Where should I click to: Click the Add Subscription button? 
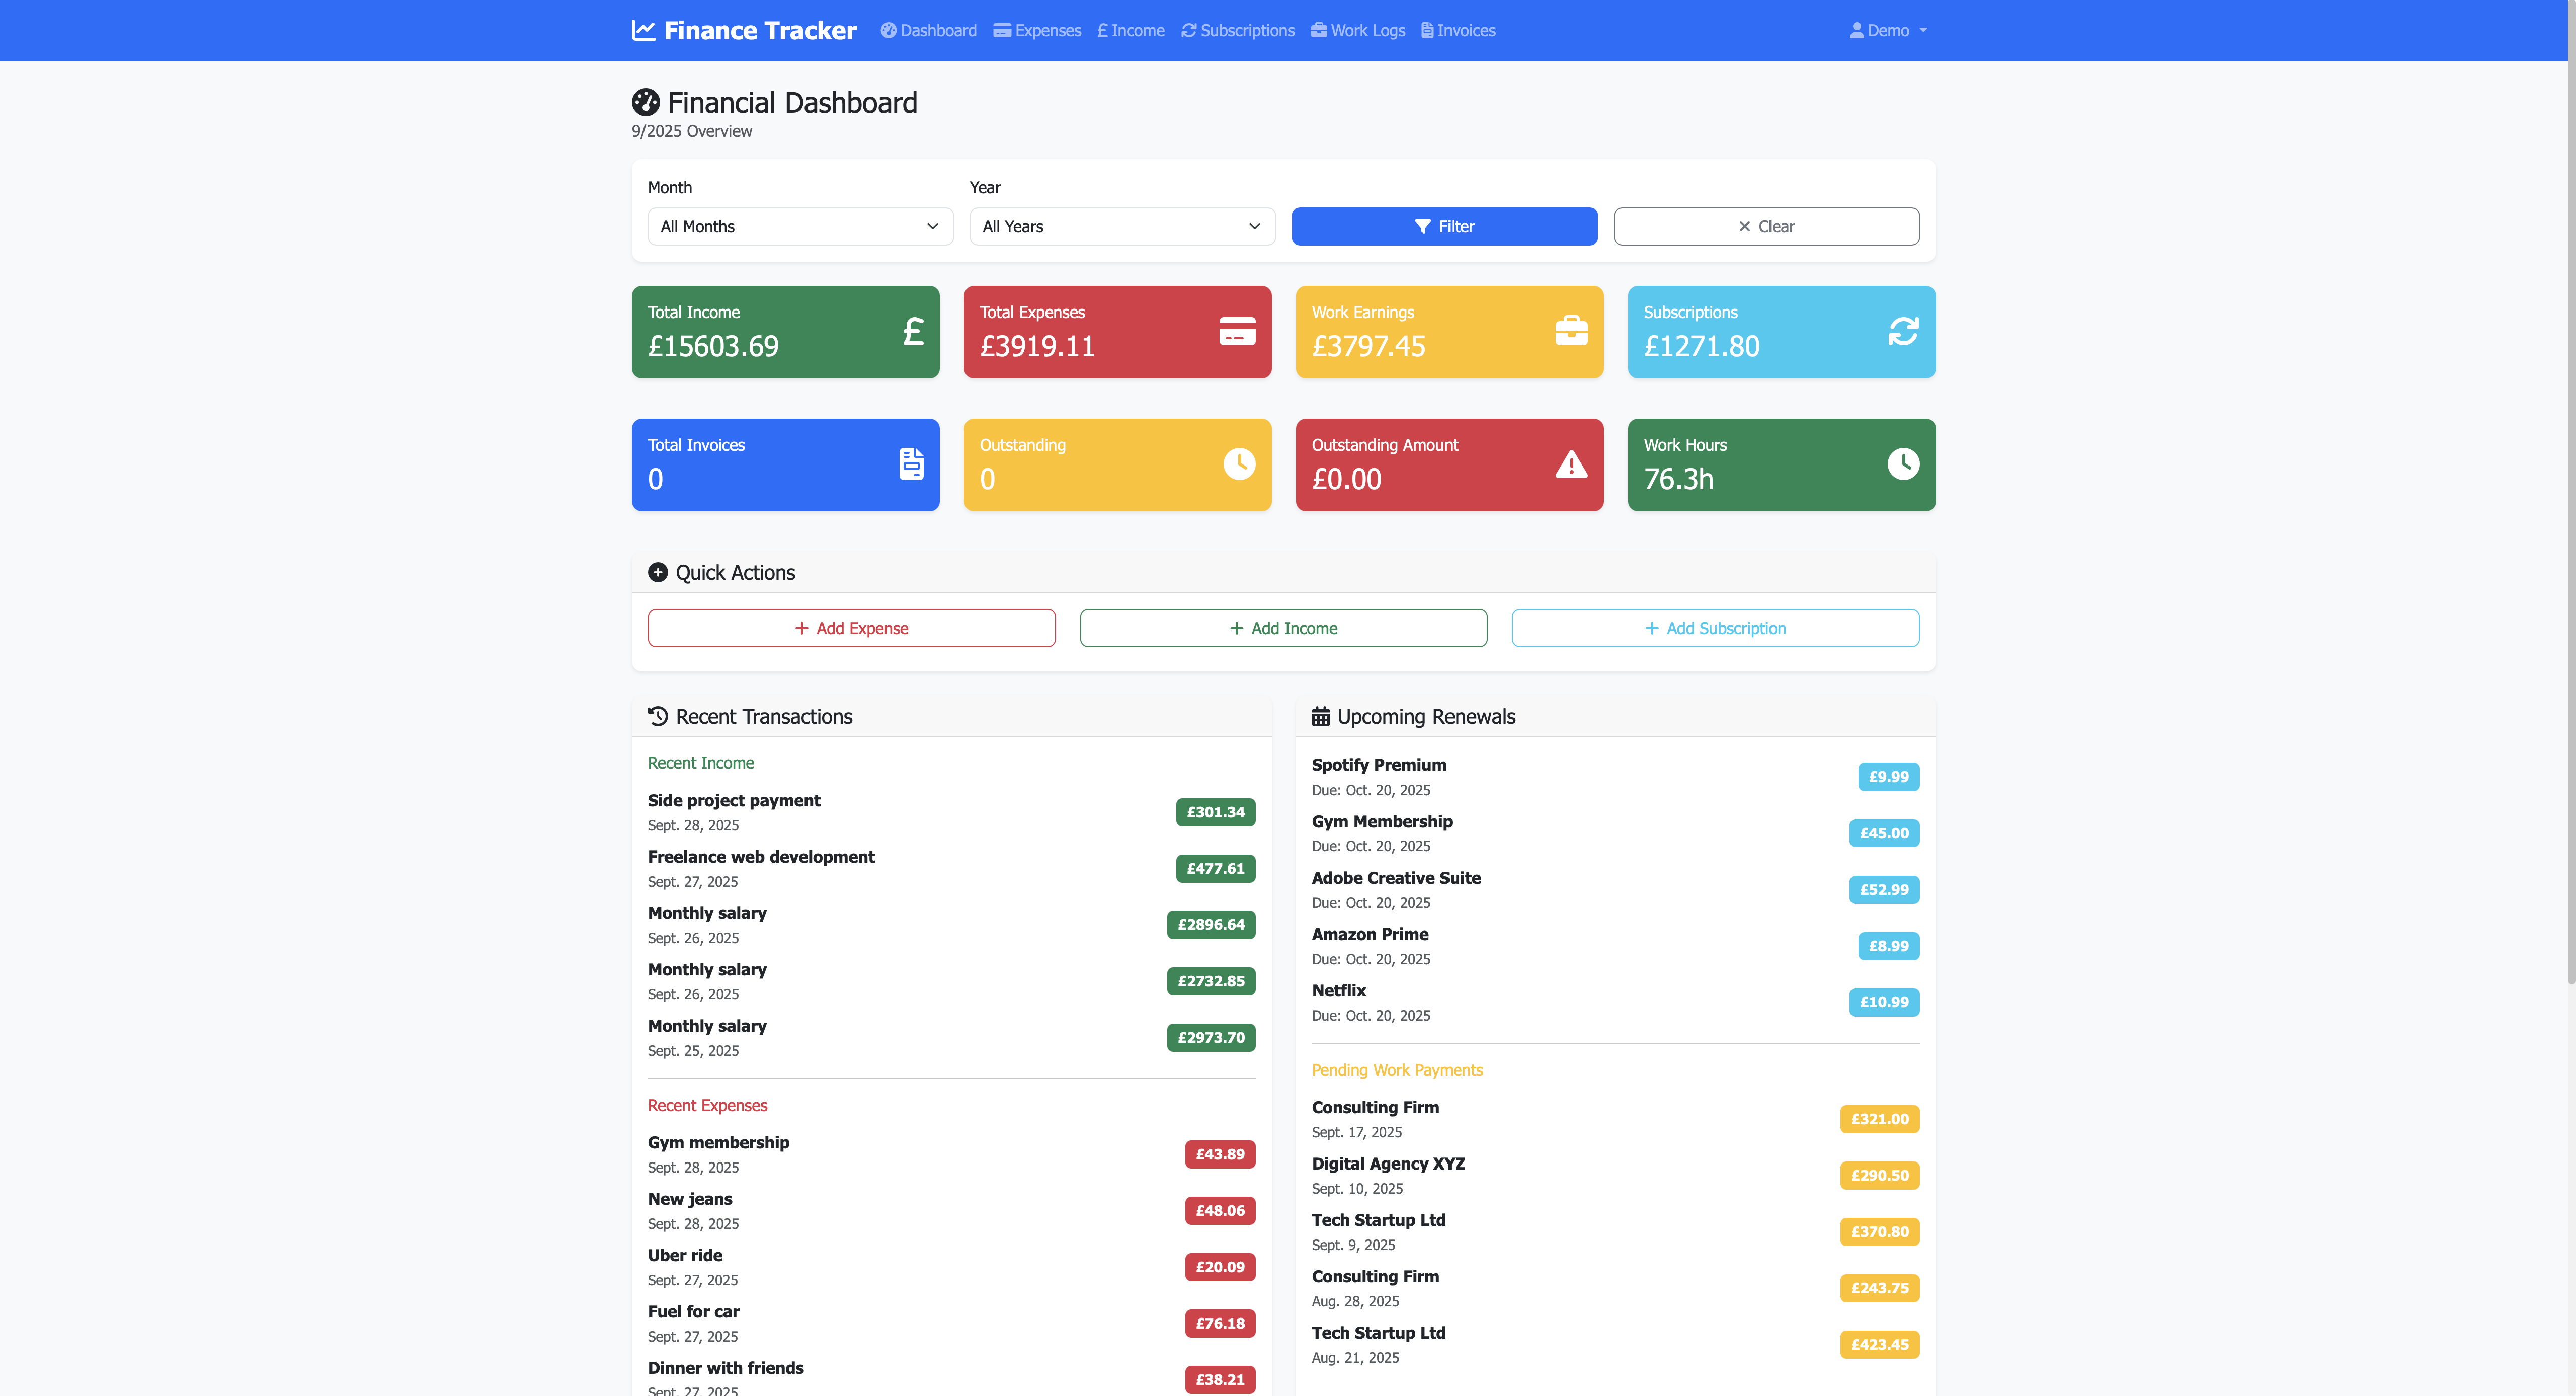[x=1714, y=628]
